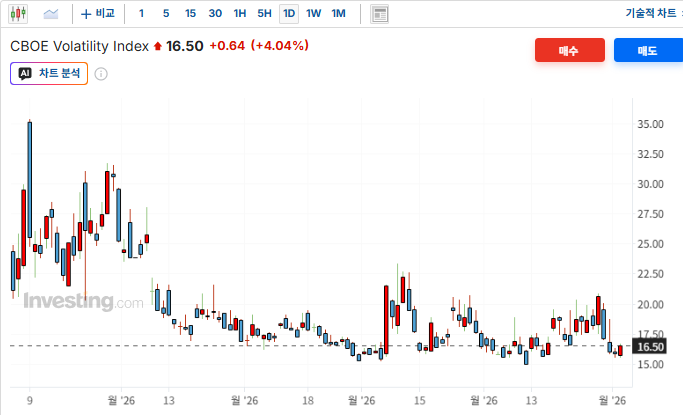This screenshot has height=415, width=683.
Task: Click the 27.50 price axis label
Action: (650, 214)
